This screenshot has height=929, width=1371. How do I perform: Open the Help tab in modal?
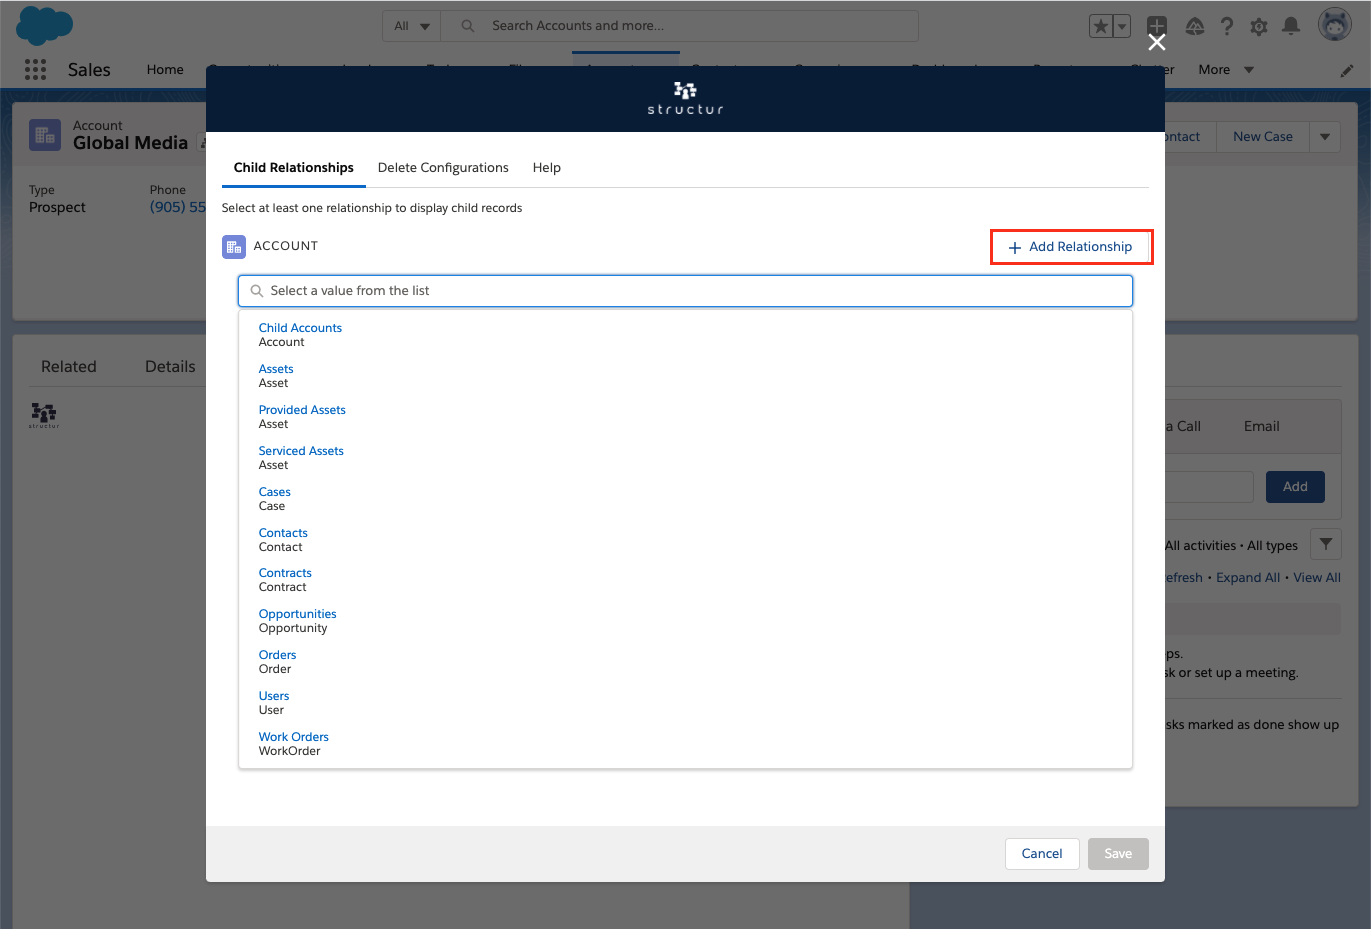pyautogui.click(x=546, y=168)
